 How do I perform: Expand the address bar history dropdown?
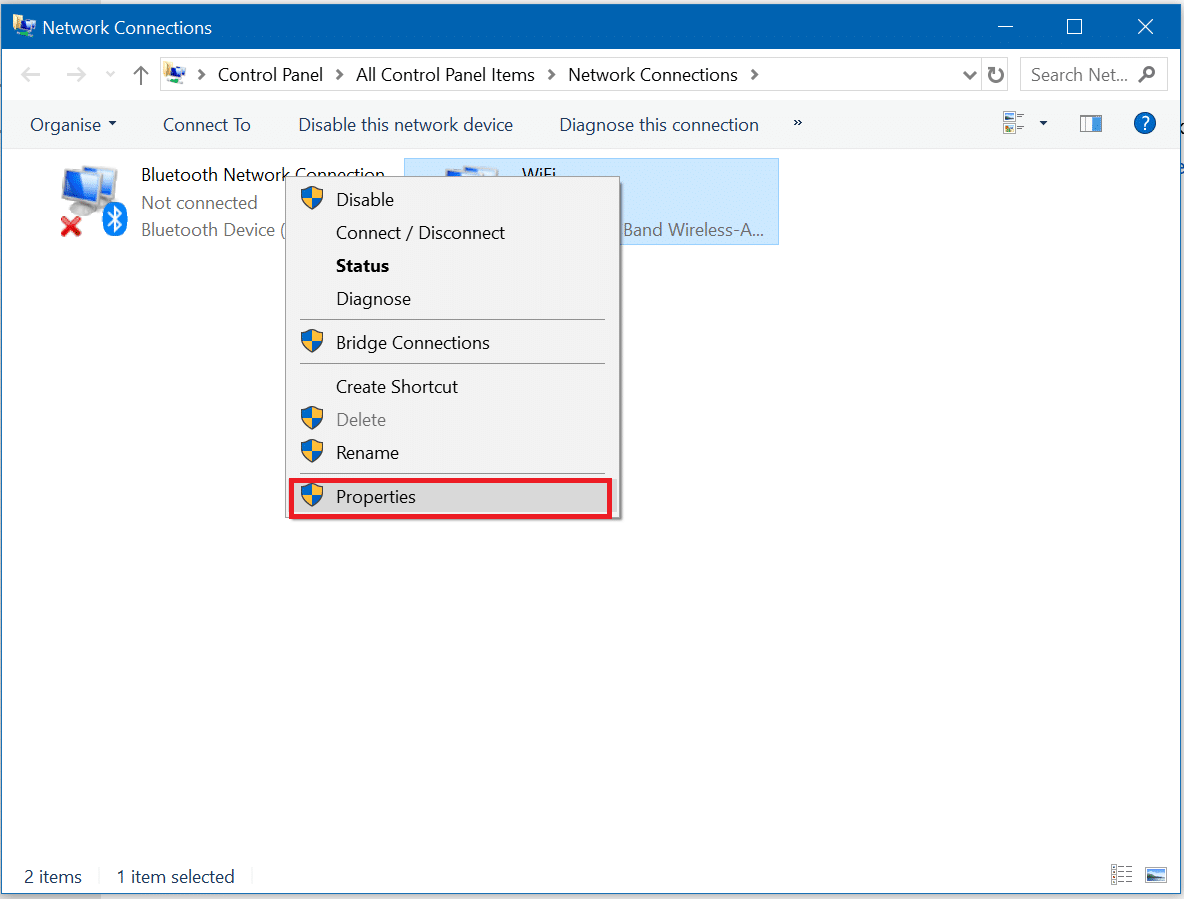pyautogui.click(x=969, y=75)
